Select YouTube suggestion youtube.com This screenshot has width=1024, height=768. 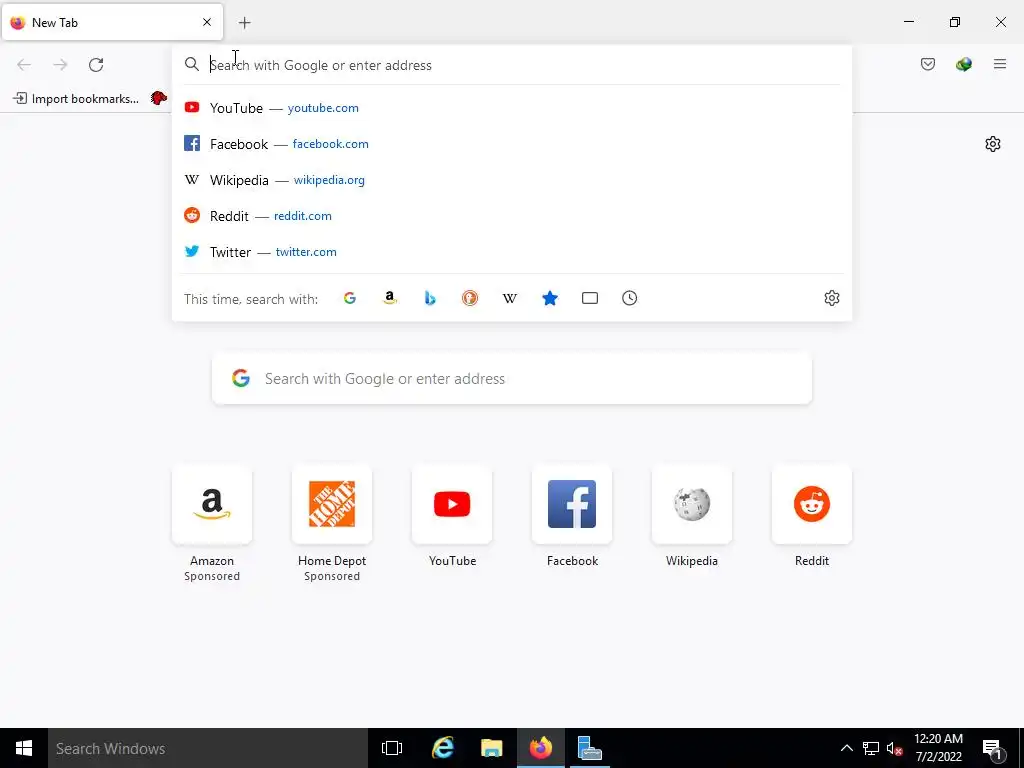pyautogui.click(x=511, y=108)
